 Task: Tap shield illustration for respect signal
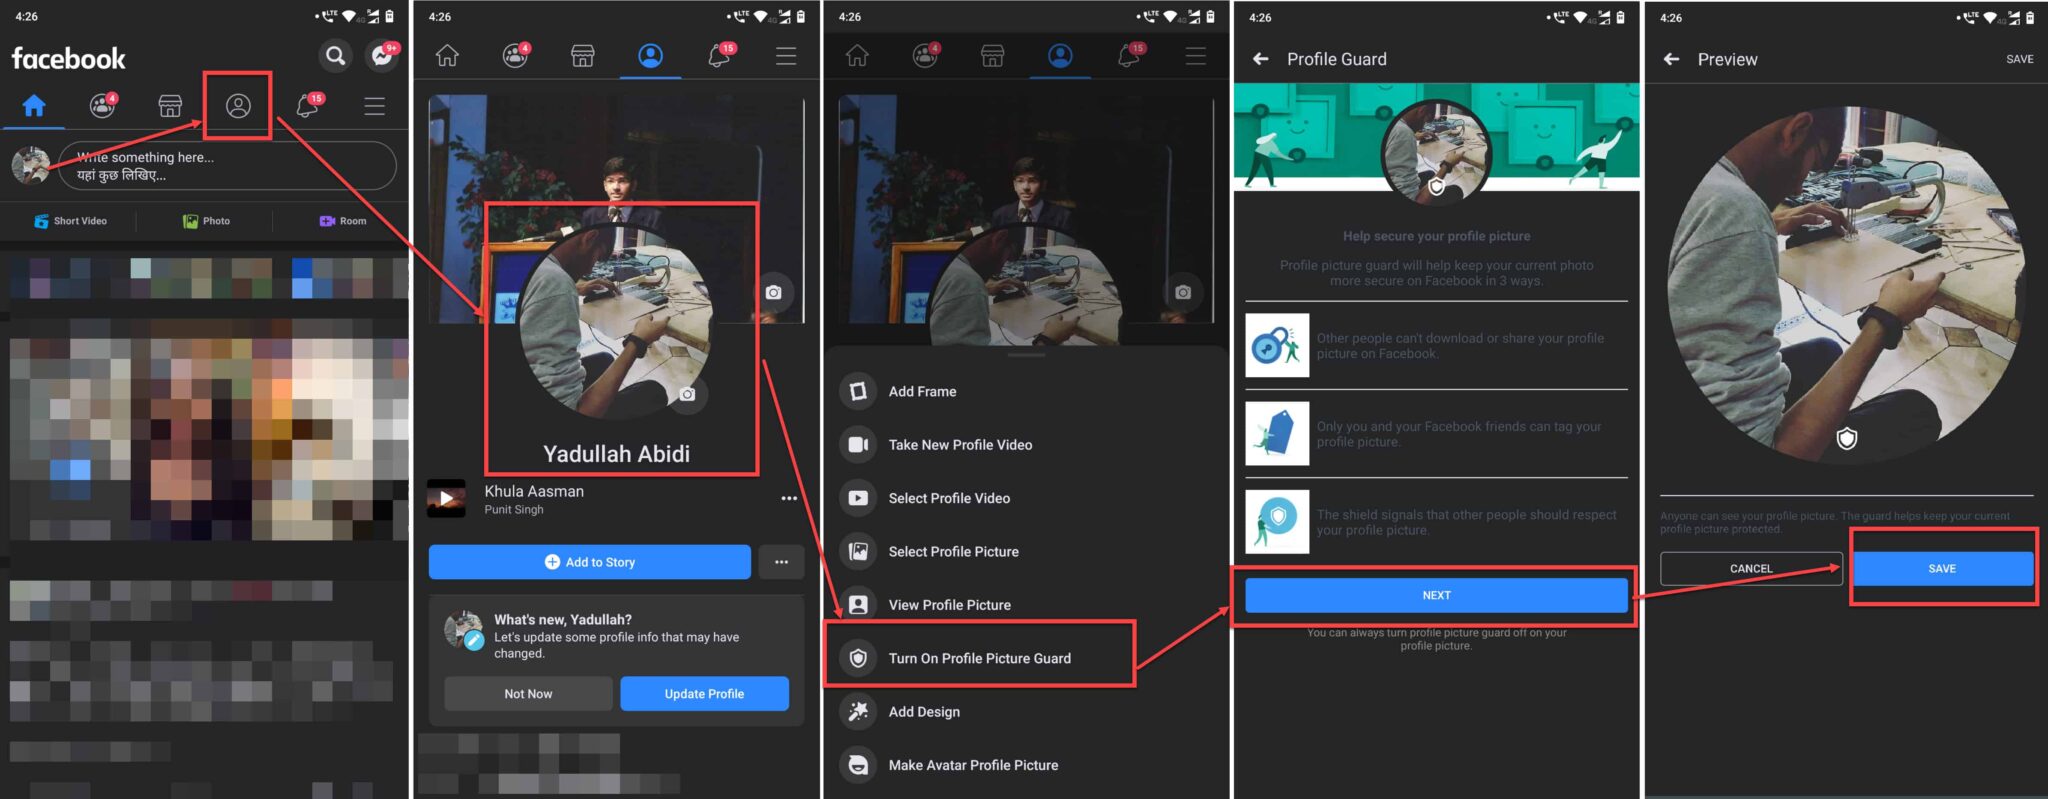tap(1277, 521)
